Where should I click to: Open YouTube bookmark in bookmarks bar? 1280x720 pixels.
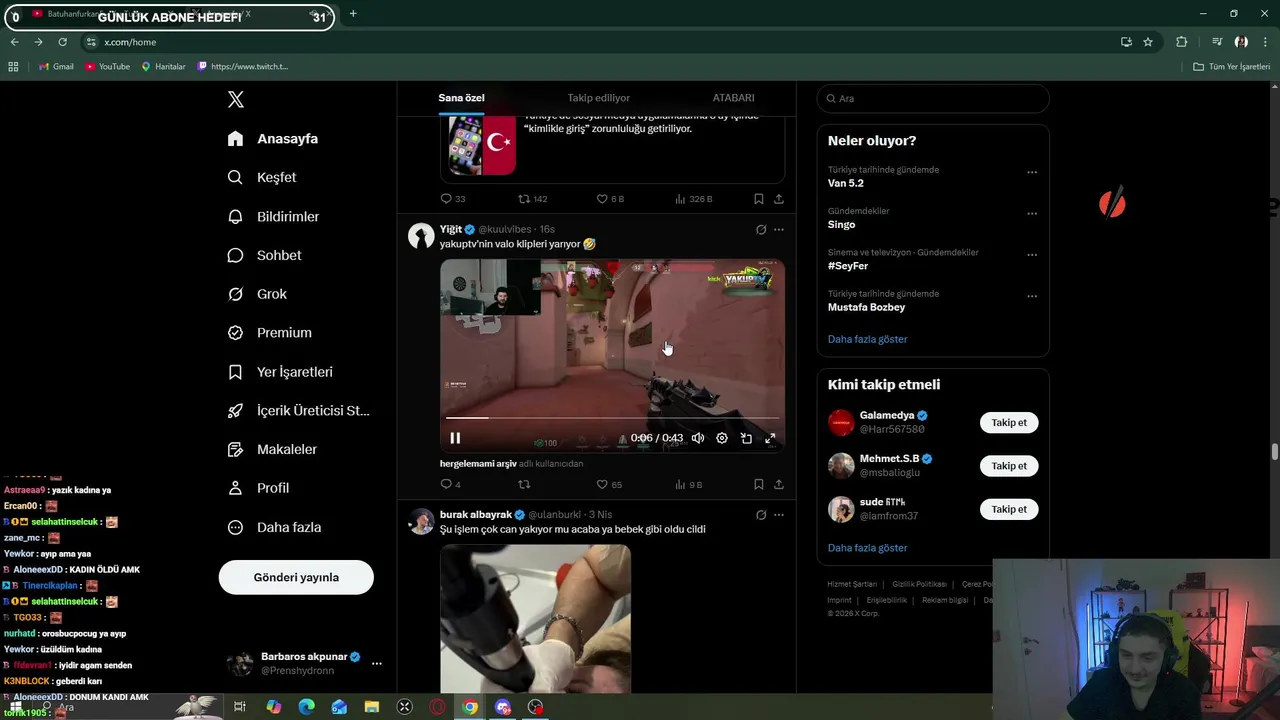(x=108, y=66)
